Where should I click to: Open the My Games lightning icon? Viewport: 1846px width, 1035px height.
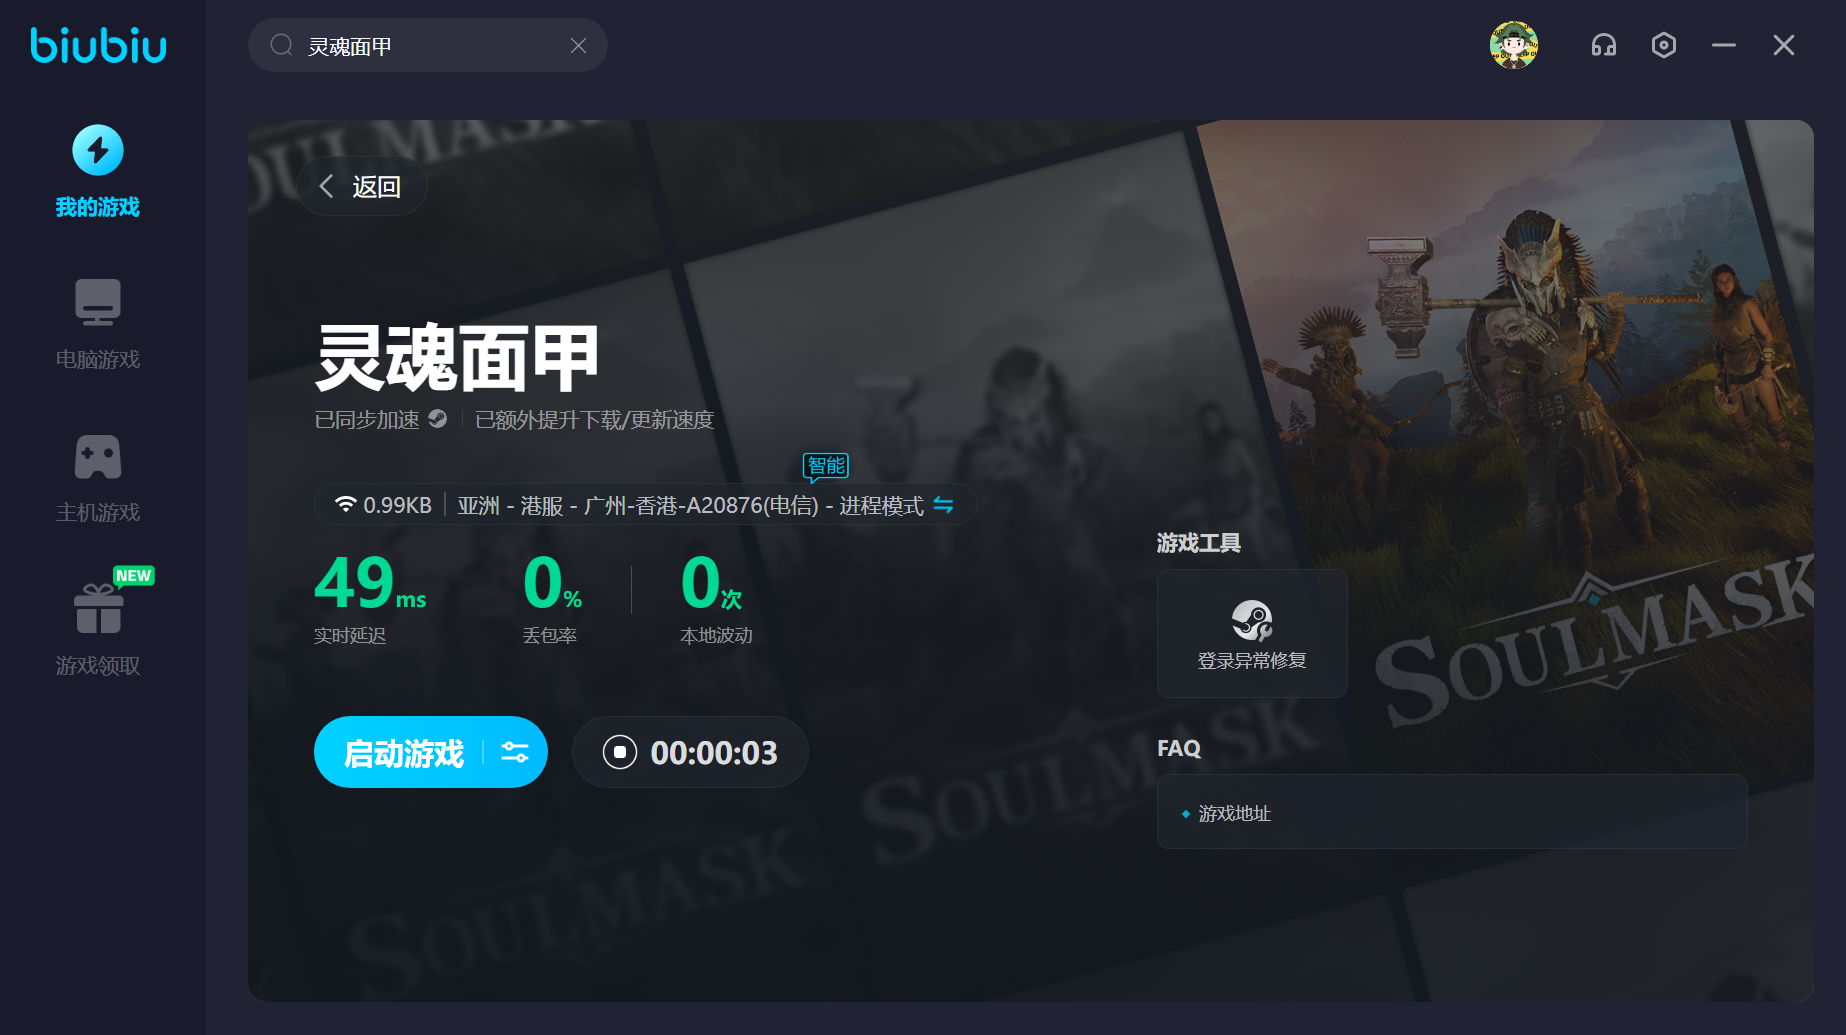click(x=98, y=151)
